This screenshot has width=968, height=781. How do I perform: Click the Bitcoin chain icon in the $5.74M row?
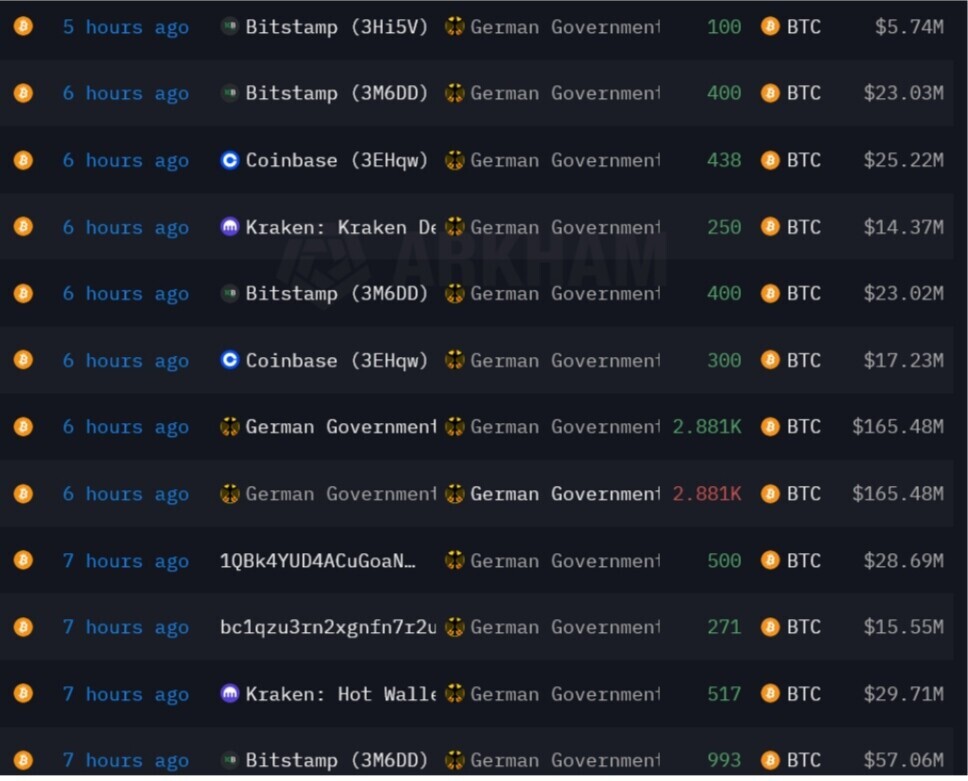[x=23, y=27]
